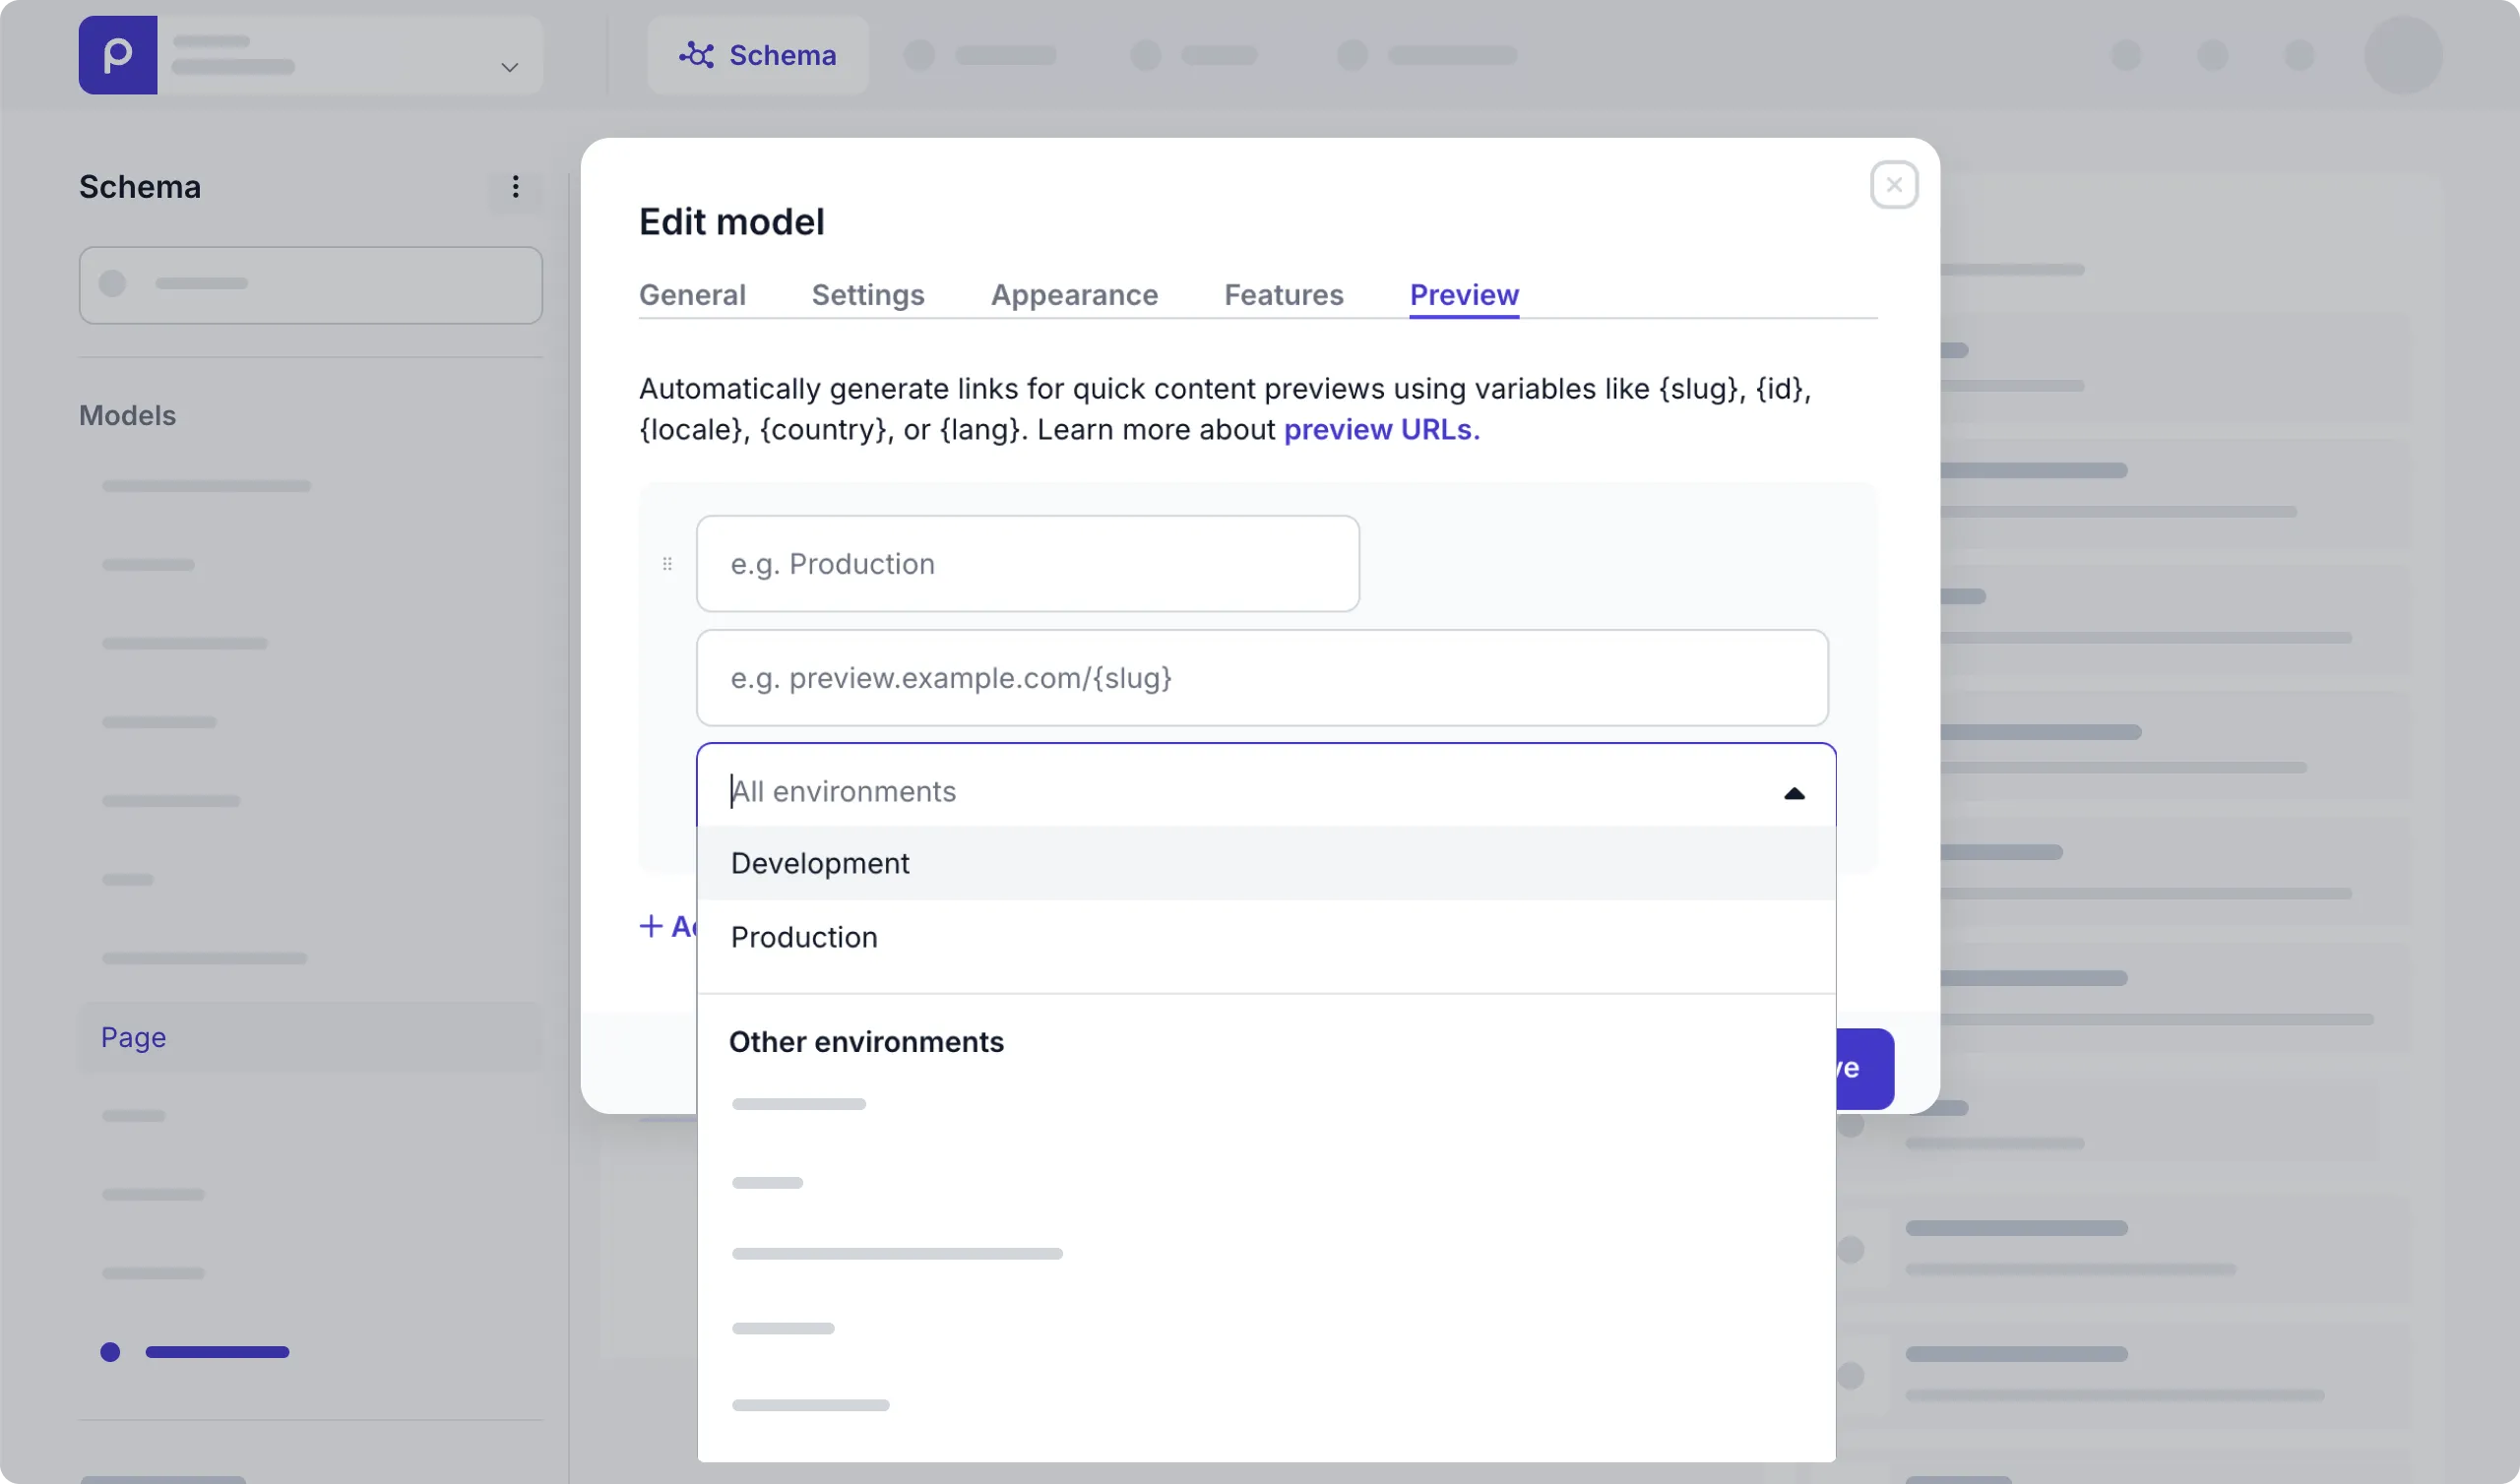Close the Edit model dialog
The height and width of the screenshot is (1484, 2520).
click(1893, 185)
